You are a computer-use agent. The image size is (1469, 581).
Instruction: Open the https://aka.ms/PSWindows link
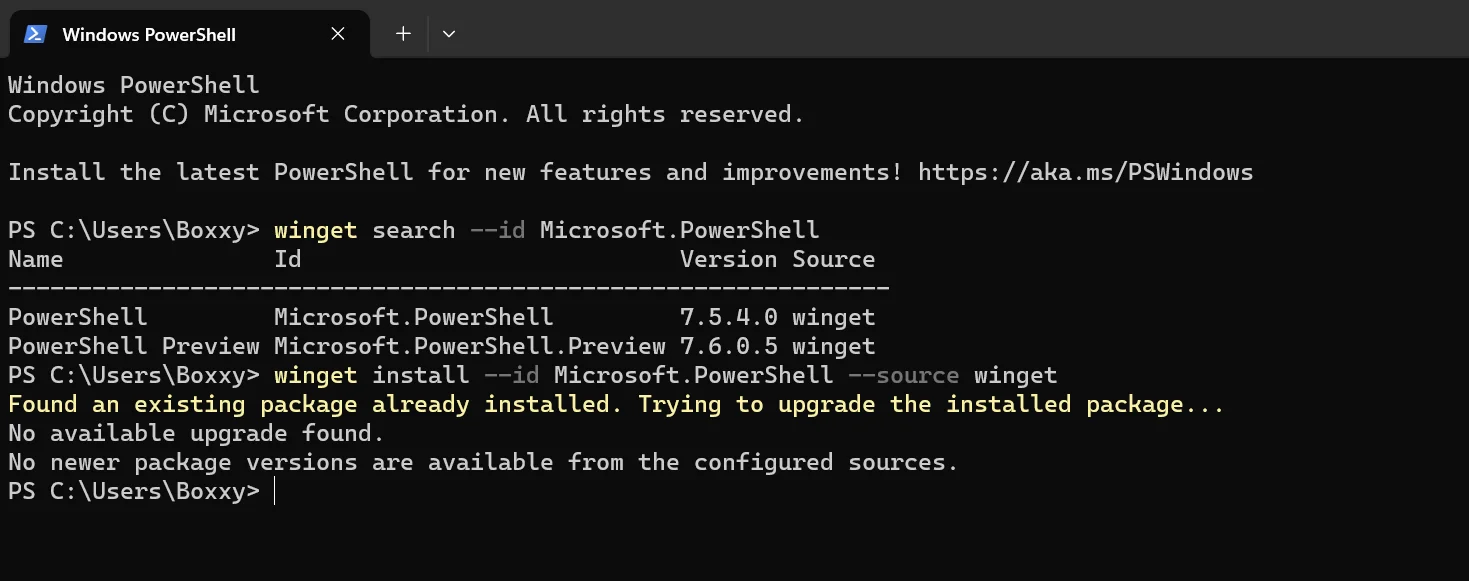(x=1085, y=172)
